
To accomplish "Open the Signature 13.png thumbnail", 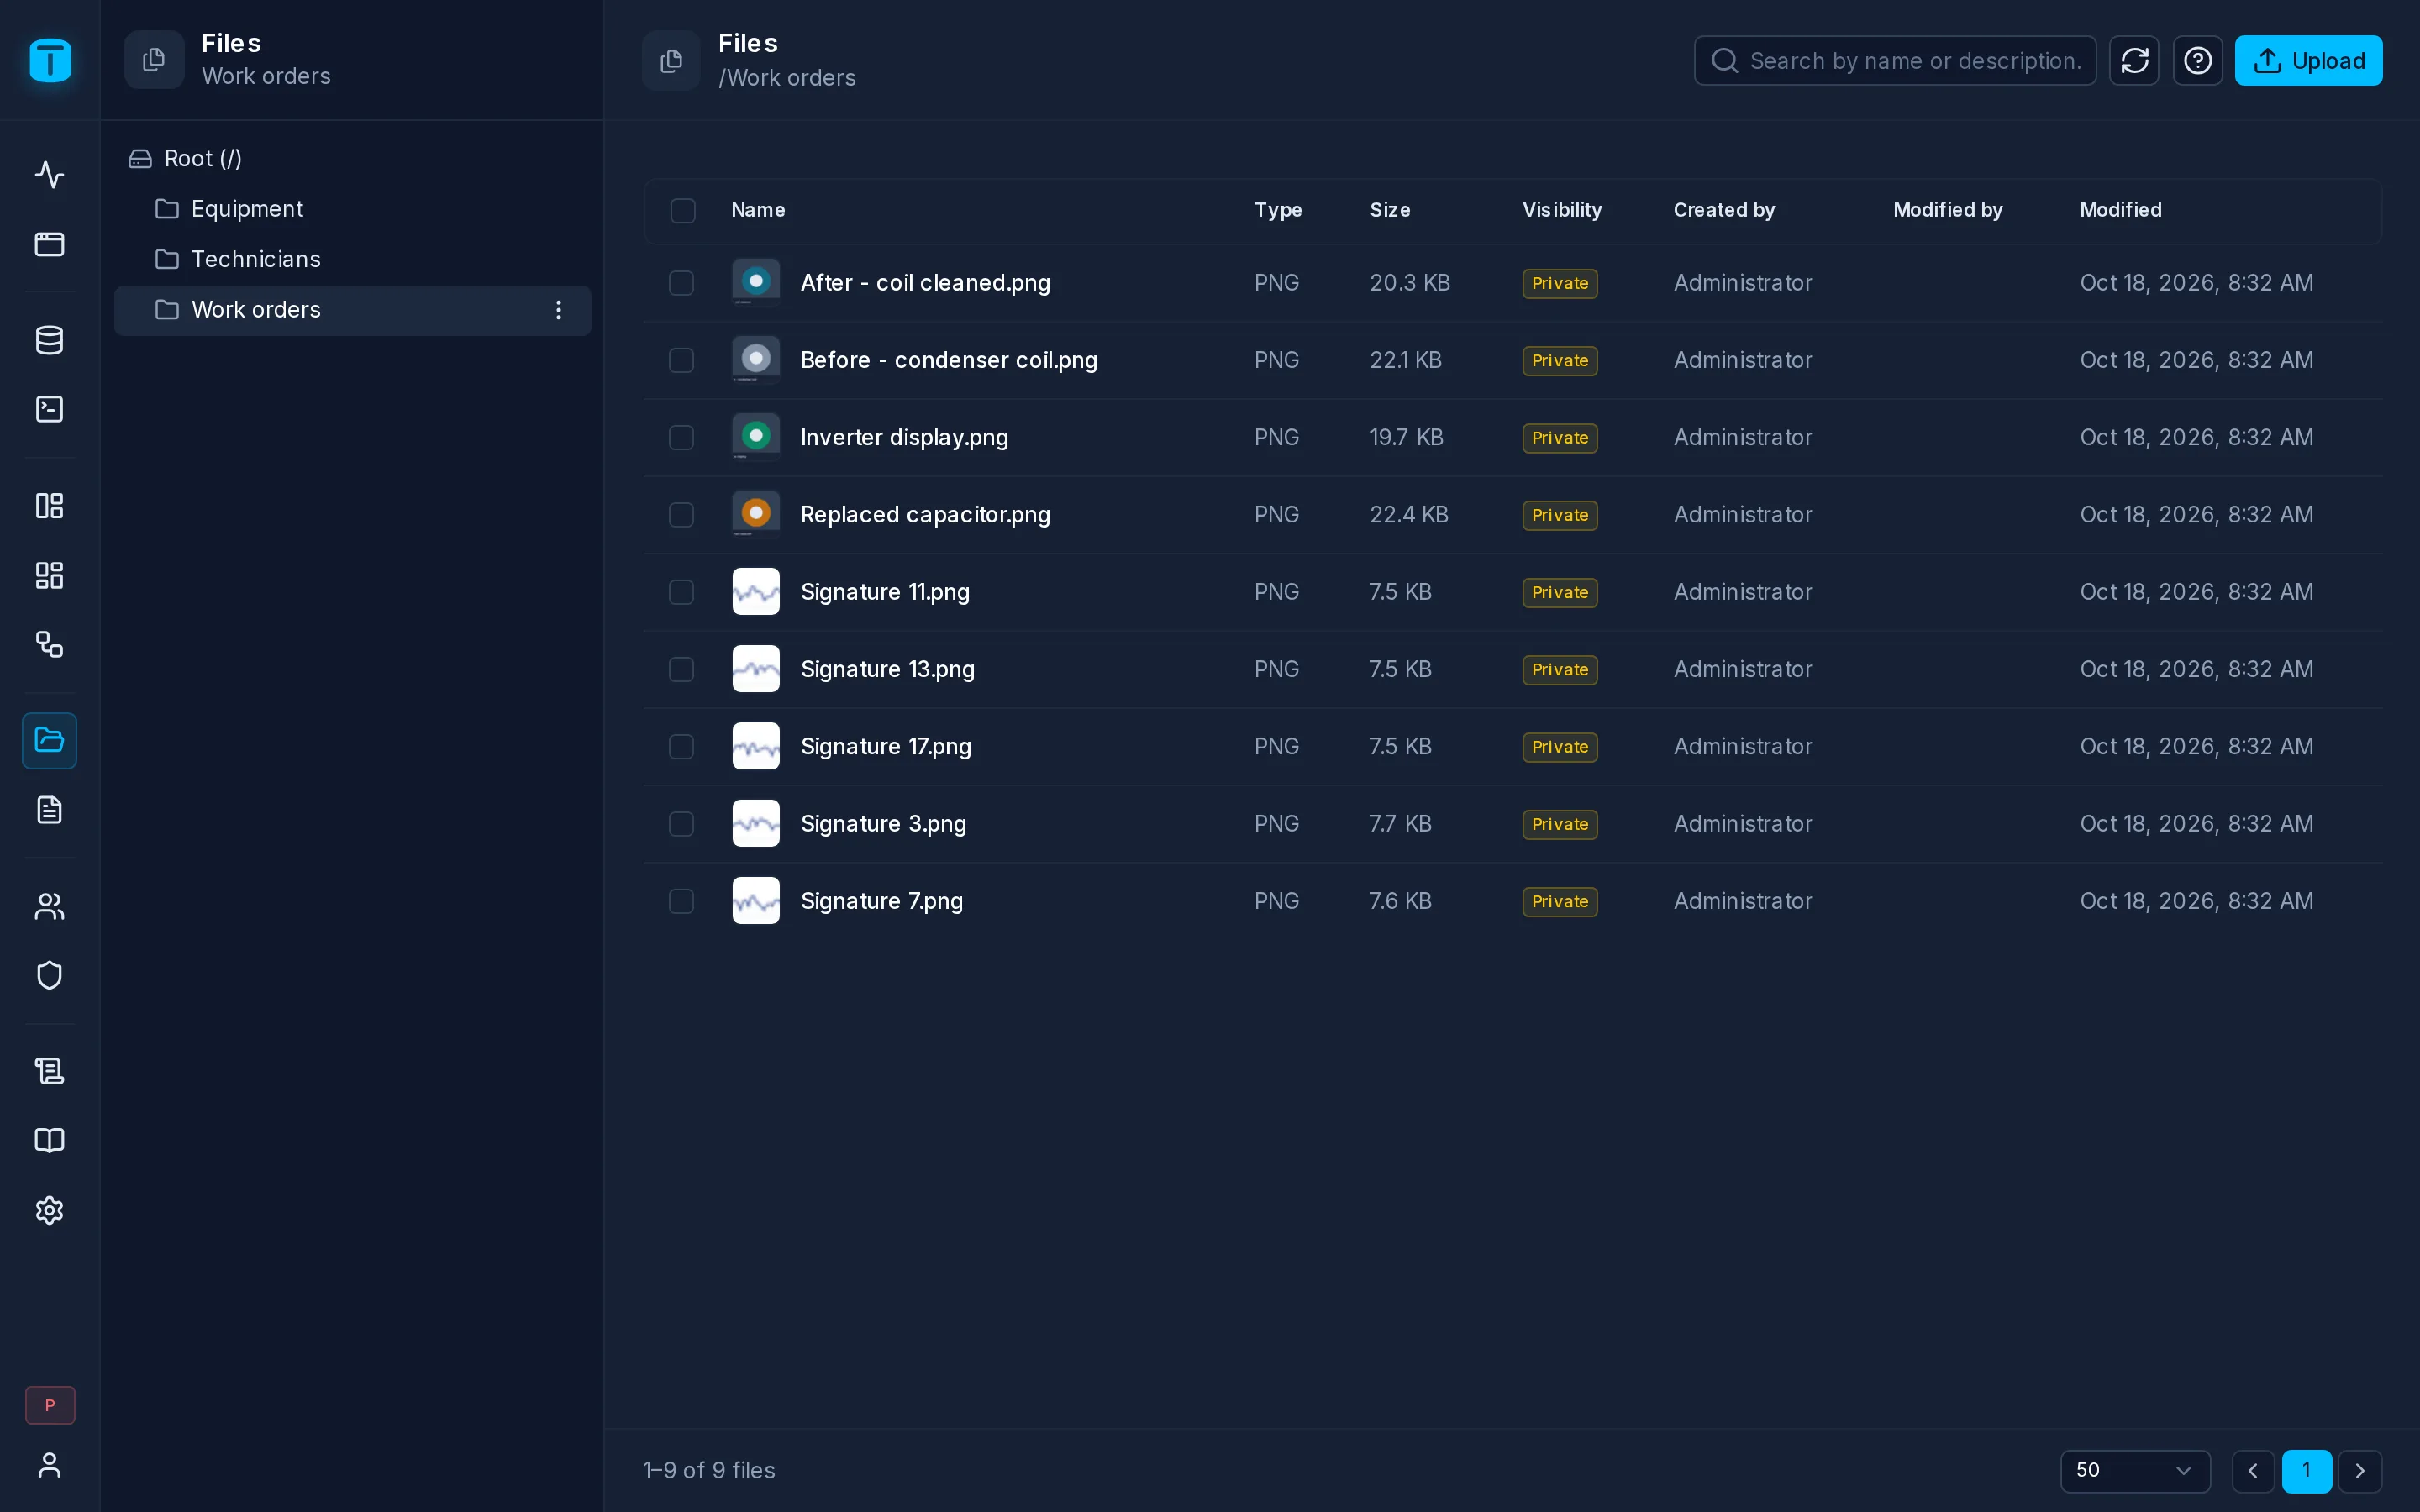I will click(x=756, y=669).
